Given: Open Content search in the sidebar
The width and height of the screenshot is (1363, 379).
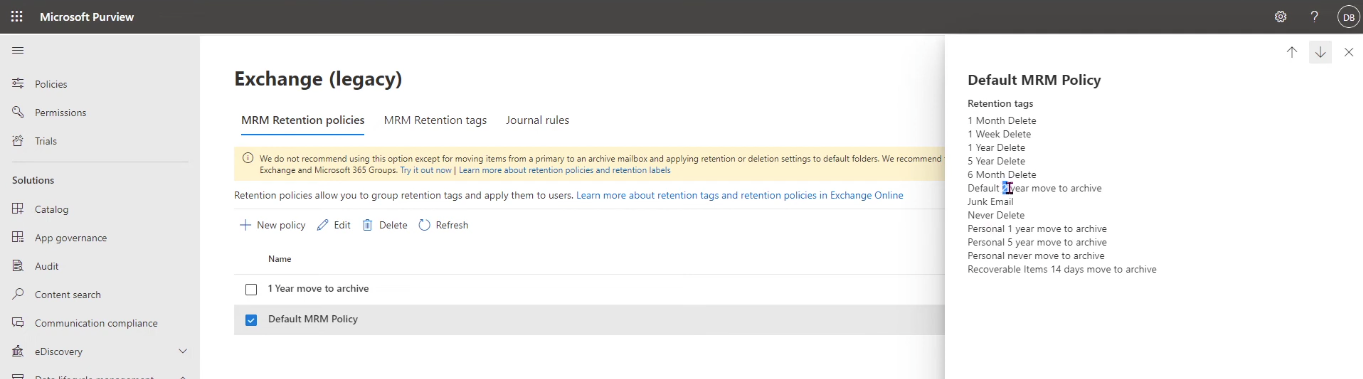Looking at the screenshot, I should (68, 295).
